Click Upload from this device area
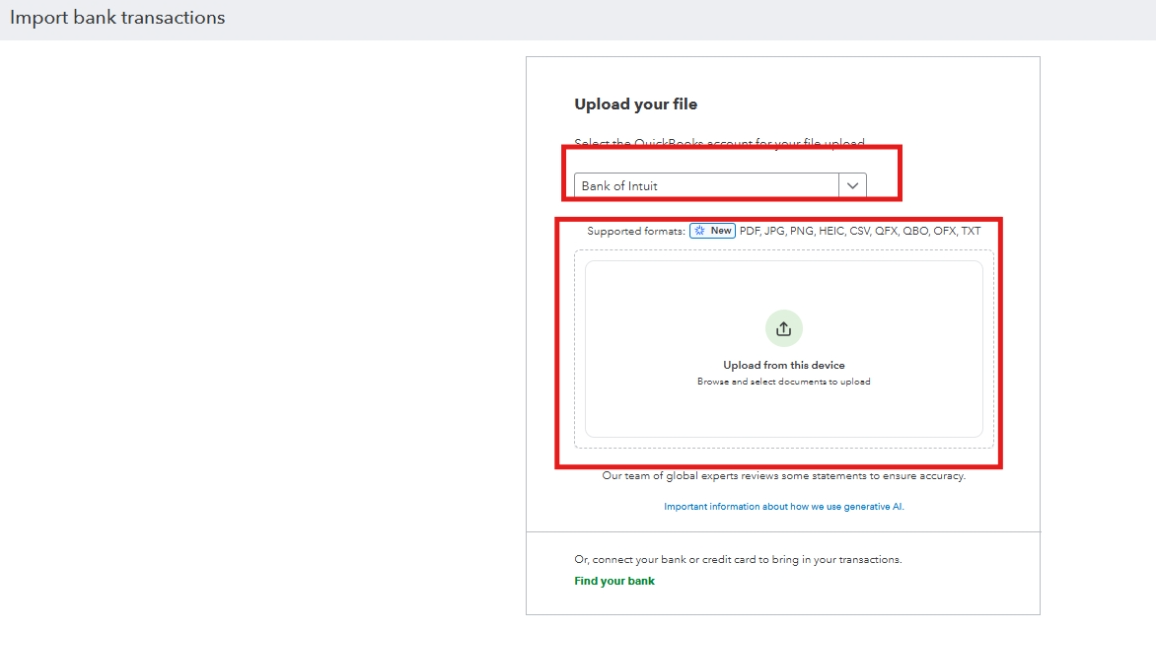1156x651 pixels. click(x=784, y=349)
